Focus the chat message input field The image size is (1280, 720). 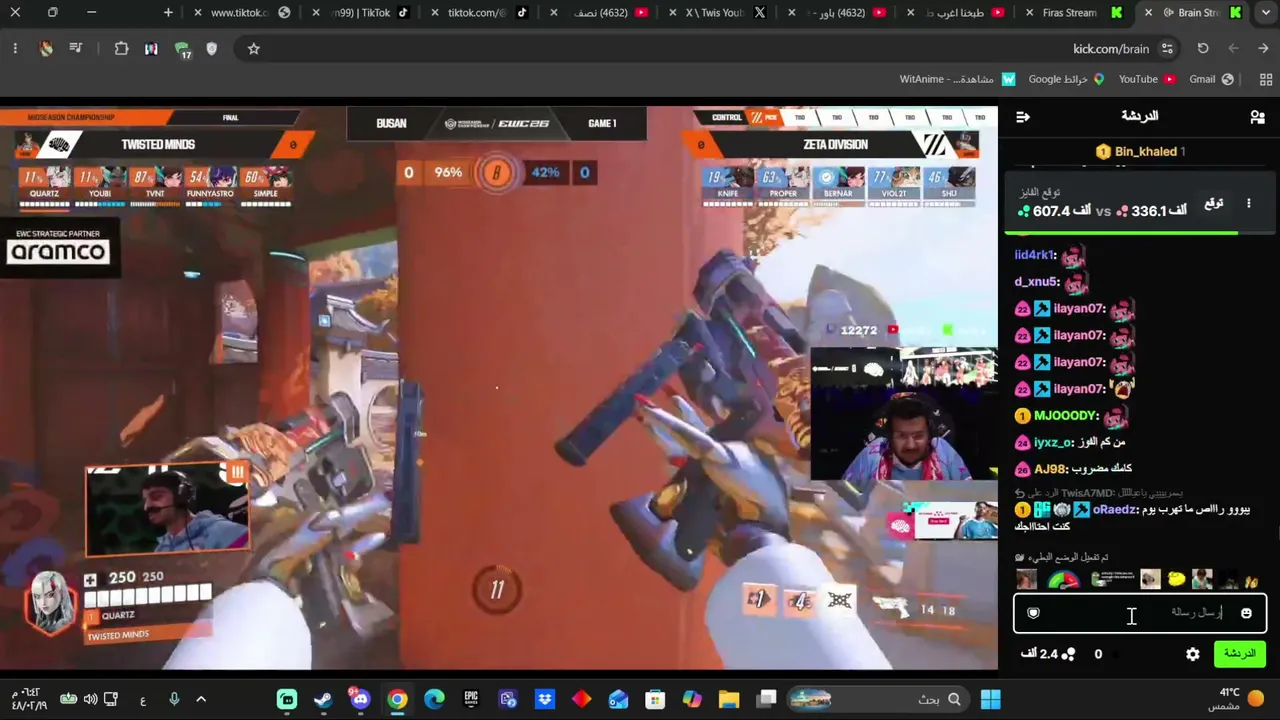point(1140,613)
